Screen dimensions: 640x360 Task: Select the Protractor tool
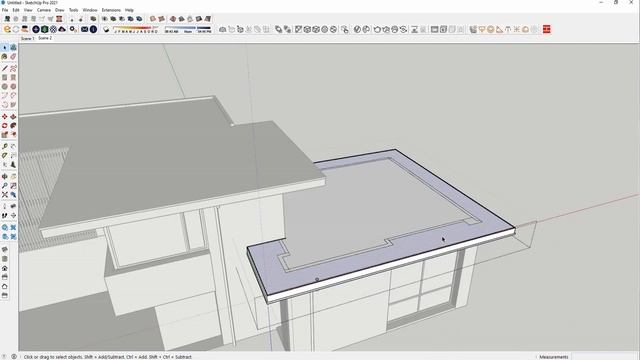pyautogui.click(x=4, y=156)
